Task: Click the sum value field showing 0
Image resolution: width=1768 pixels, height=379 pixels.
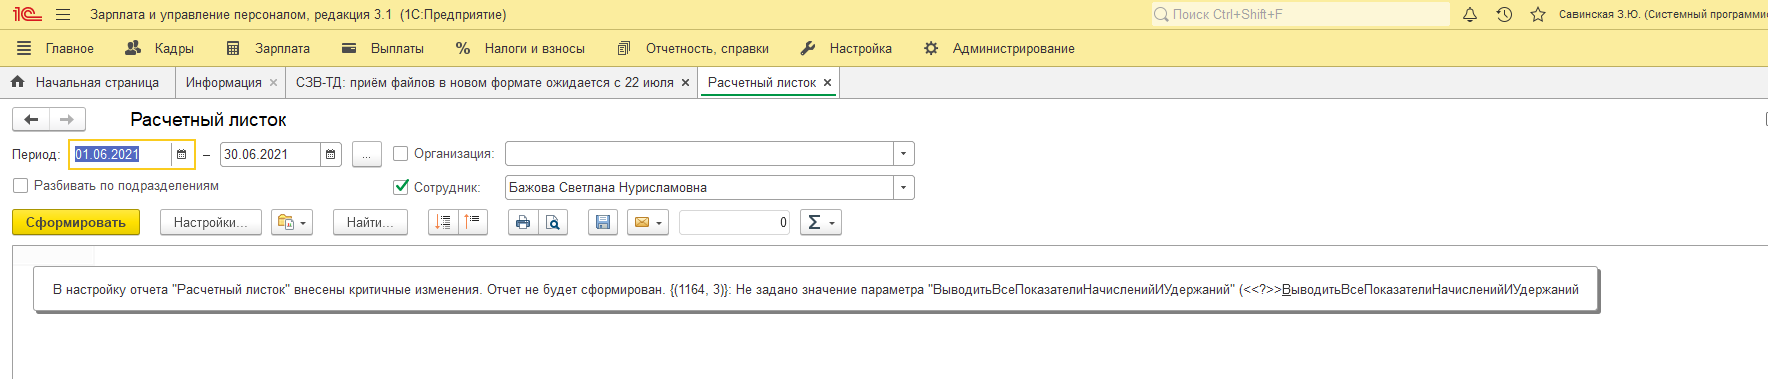Action: pos(734,222)
